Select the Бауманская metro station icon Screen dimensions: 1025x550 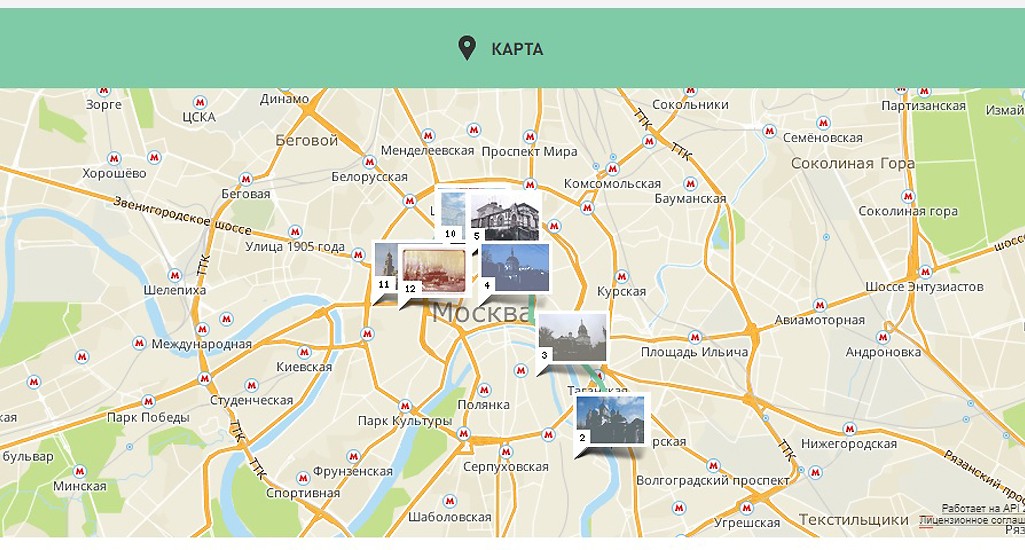[x=689, y=184]
